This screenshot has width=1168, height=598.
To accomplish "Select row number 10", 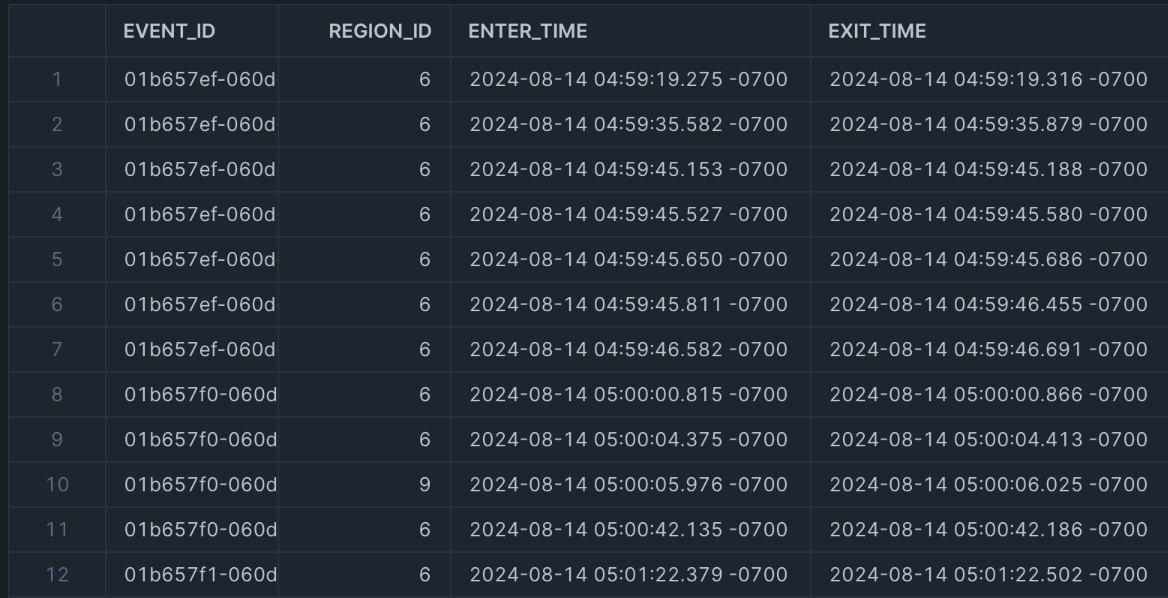I will (57, 485).
